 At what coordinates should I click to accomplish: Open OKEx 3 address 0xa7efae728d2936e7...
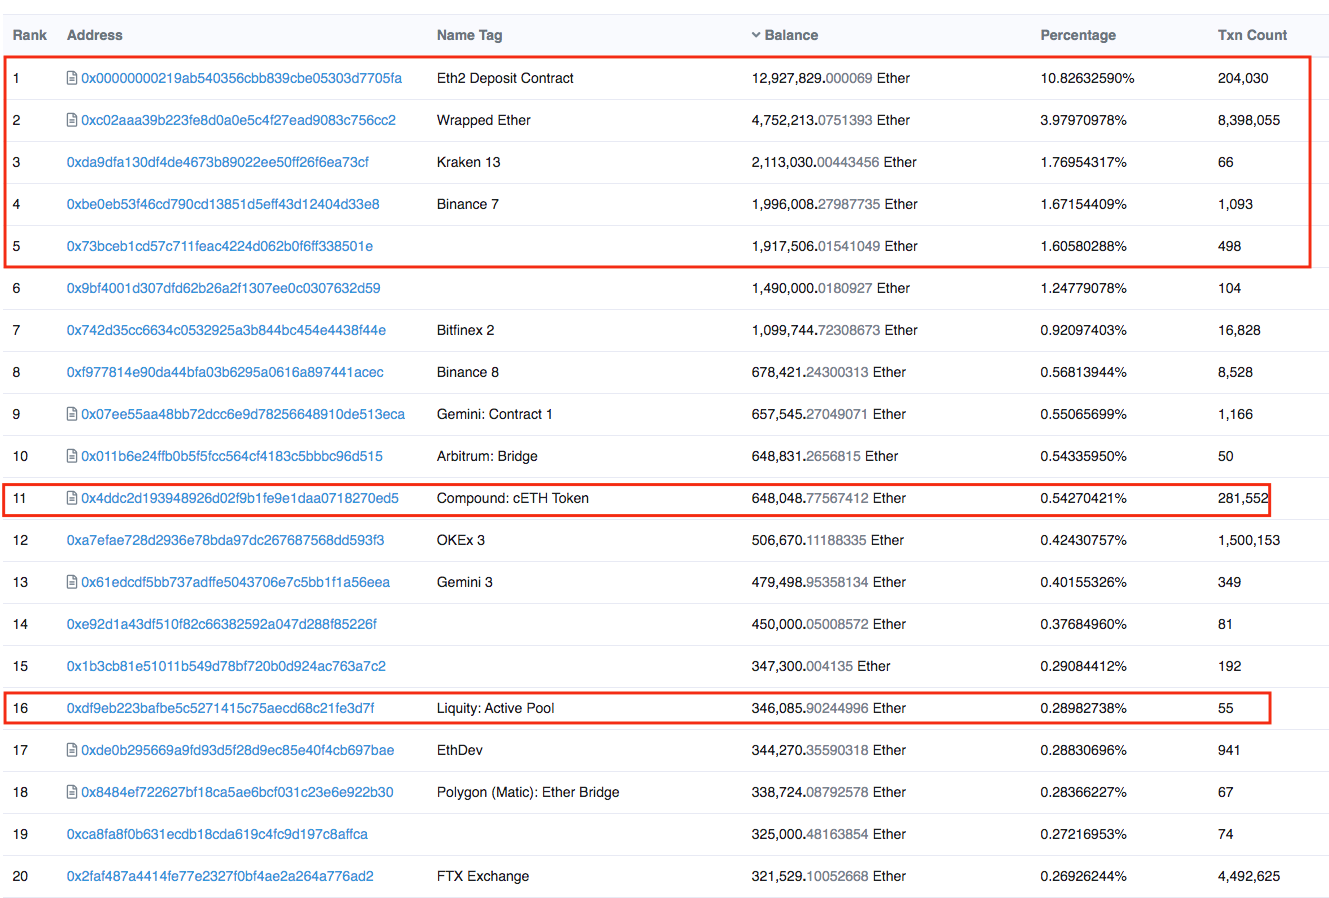(x=225, y=540)
